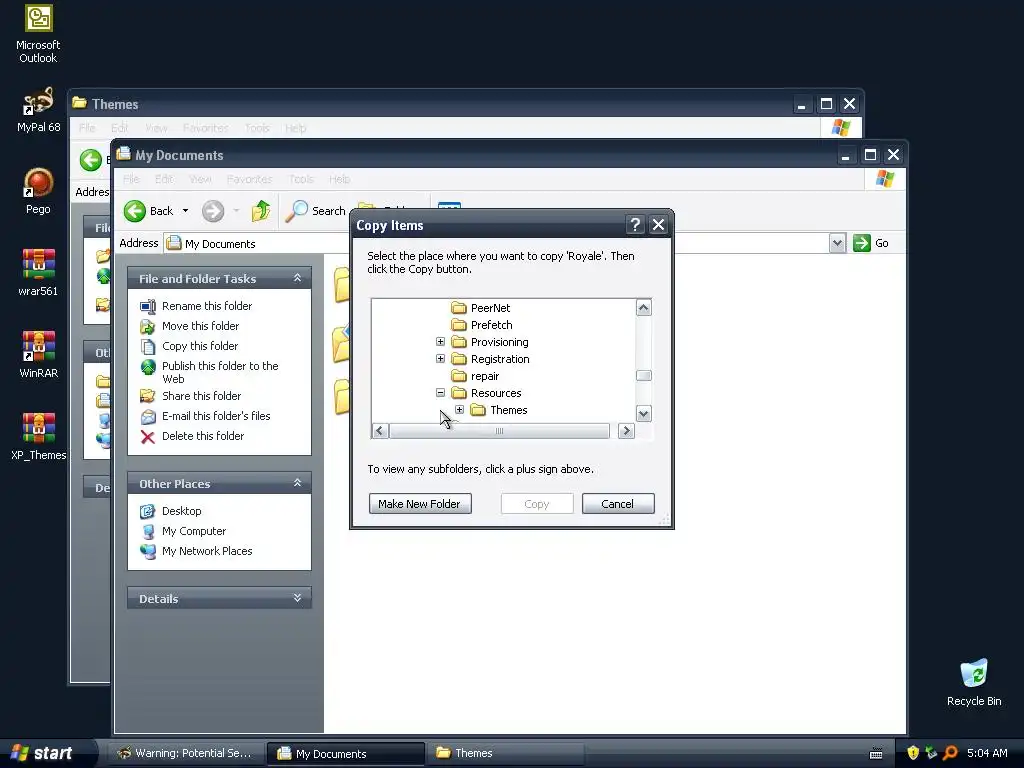Screen dimensions: 1024x768
Task: Switch to Themes window via taskbar
Action: click(504, 753)
